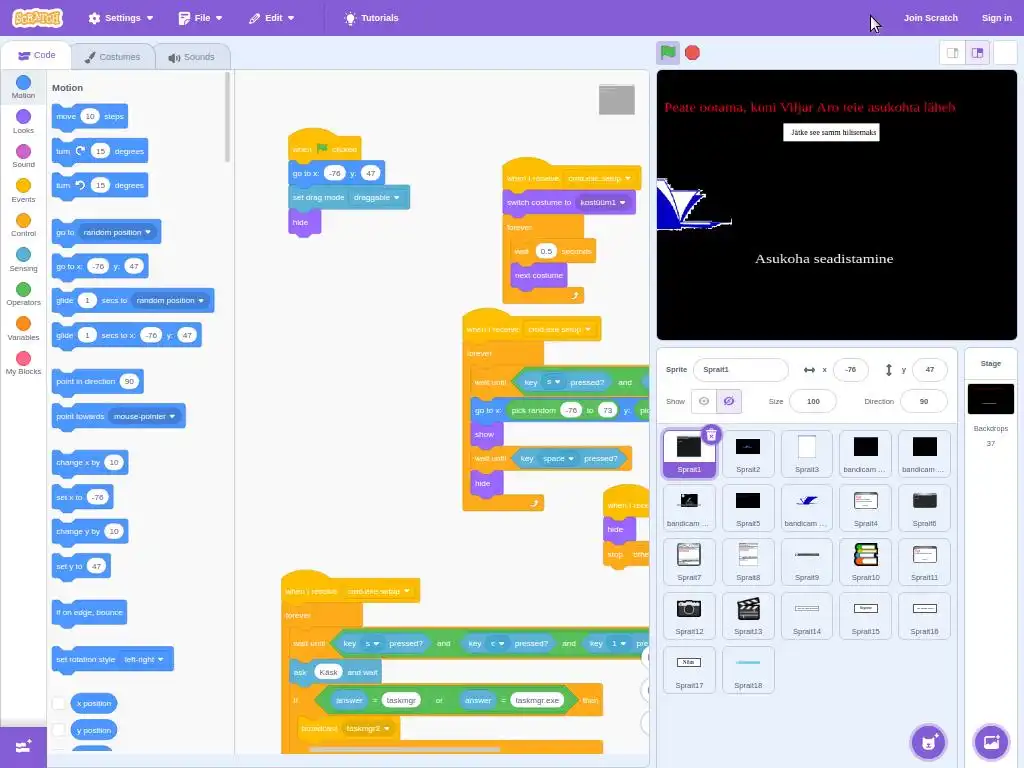Select the Looks block category
The width and height of the screenshot is (1024, 768).
(x=23, y=121)
